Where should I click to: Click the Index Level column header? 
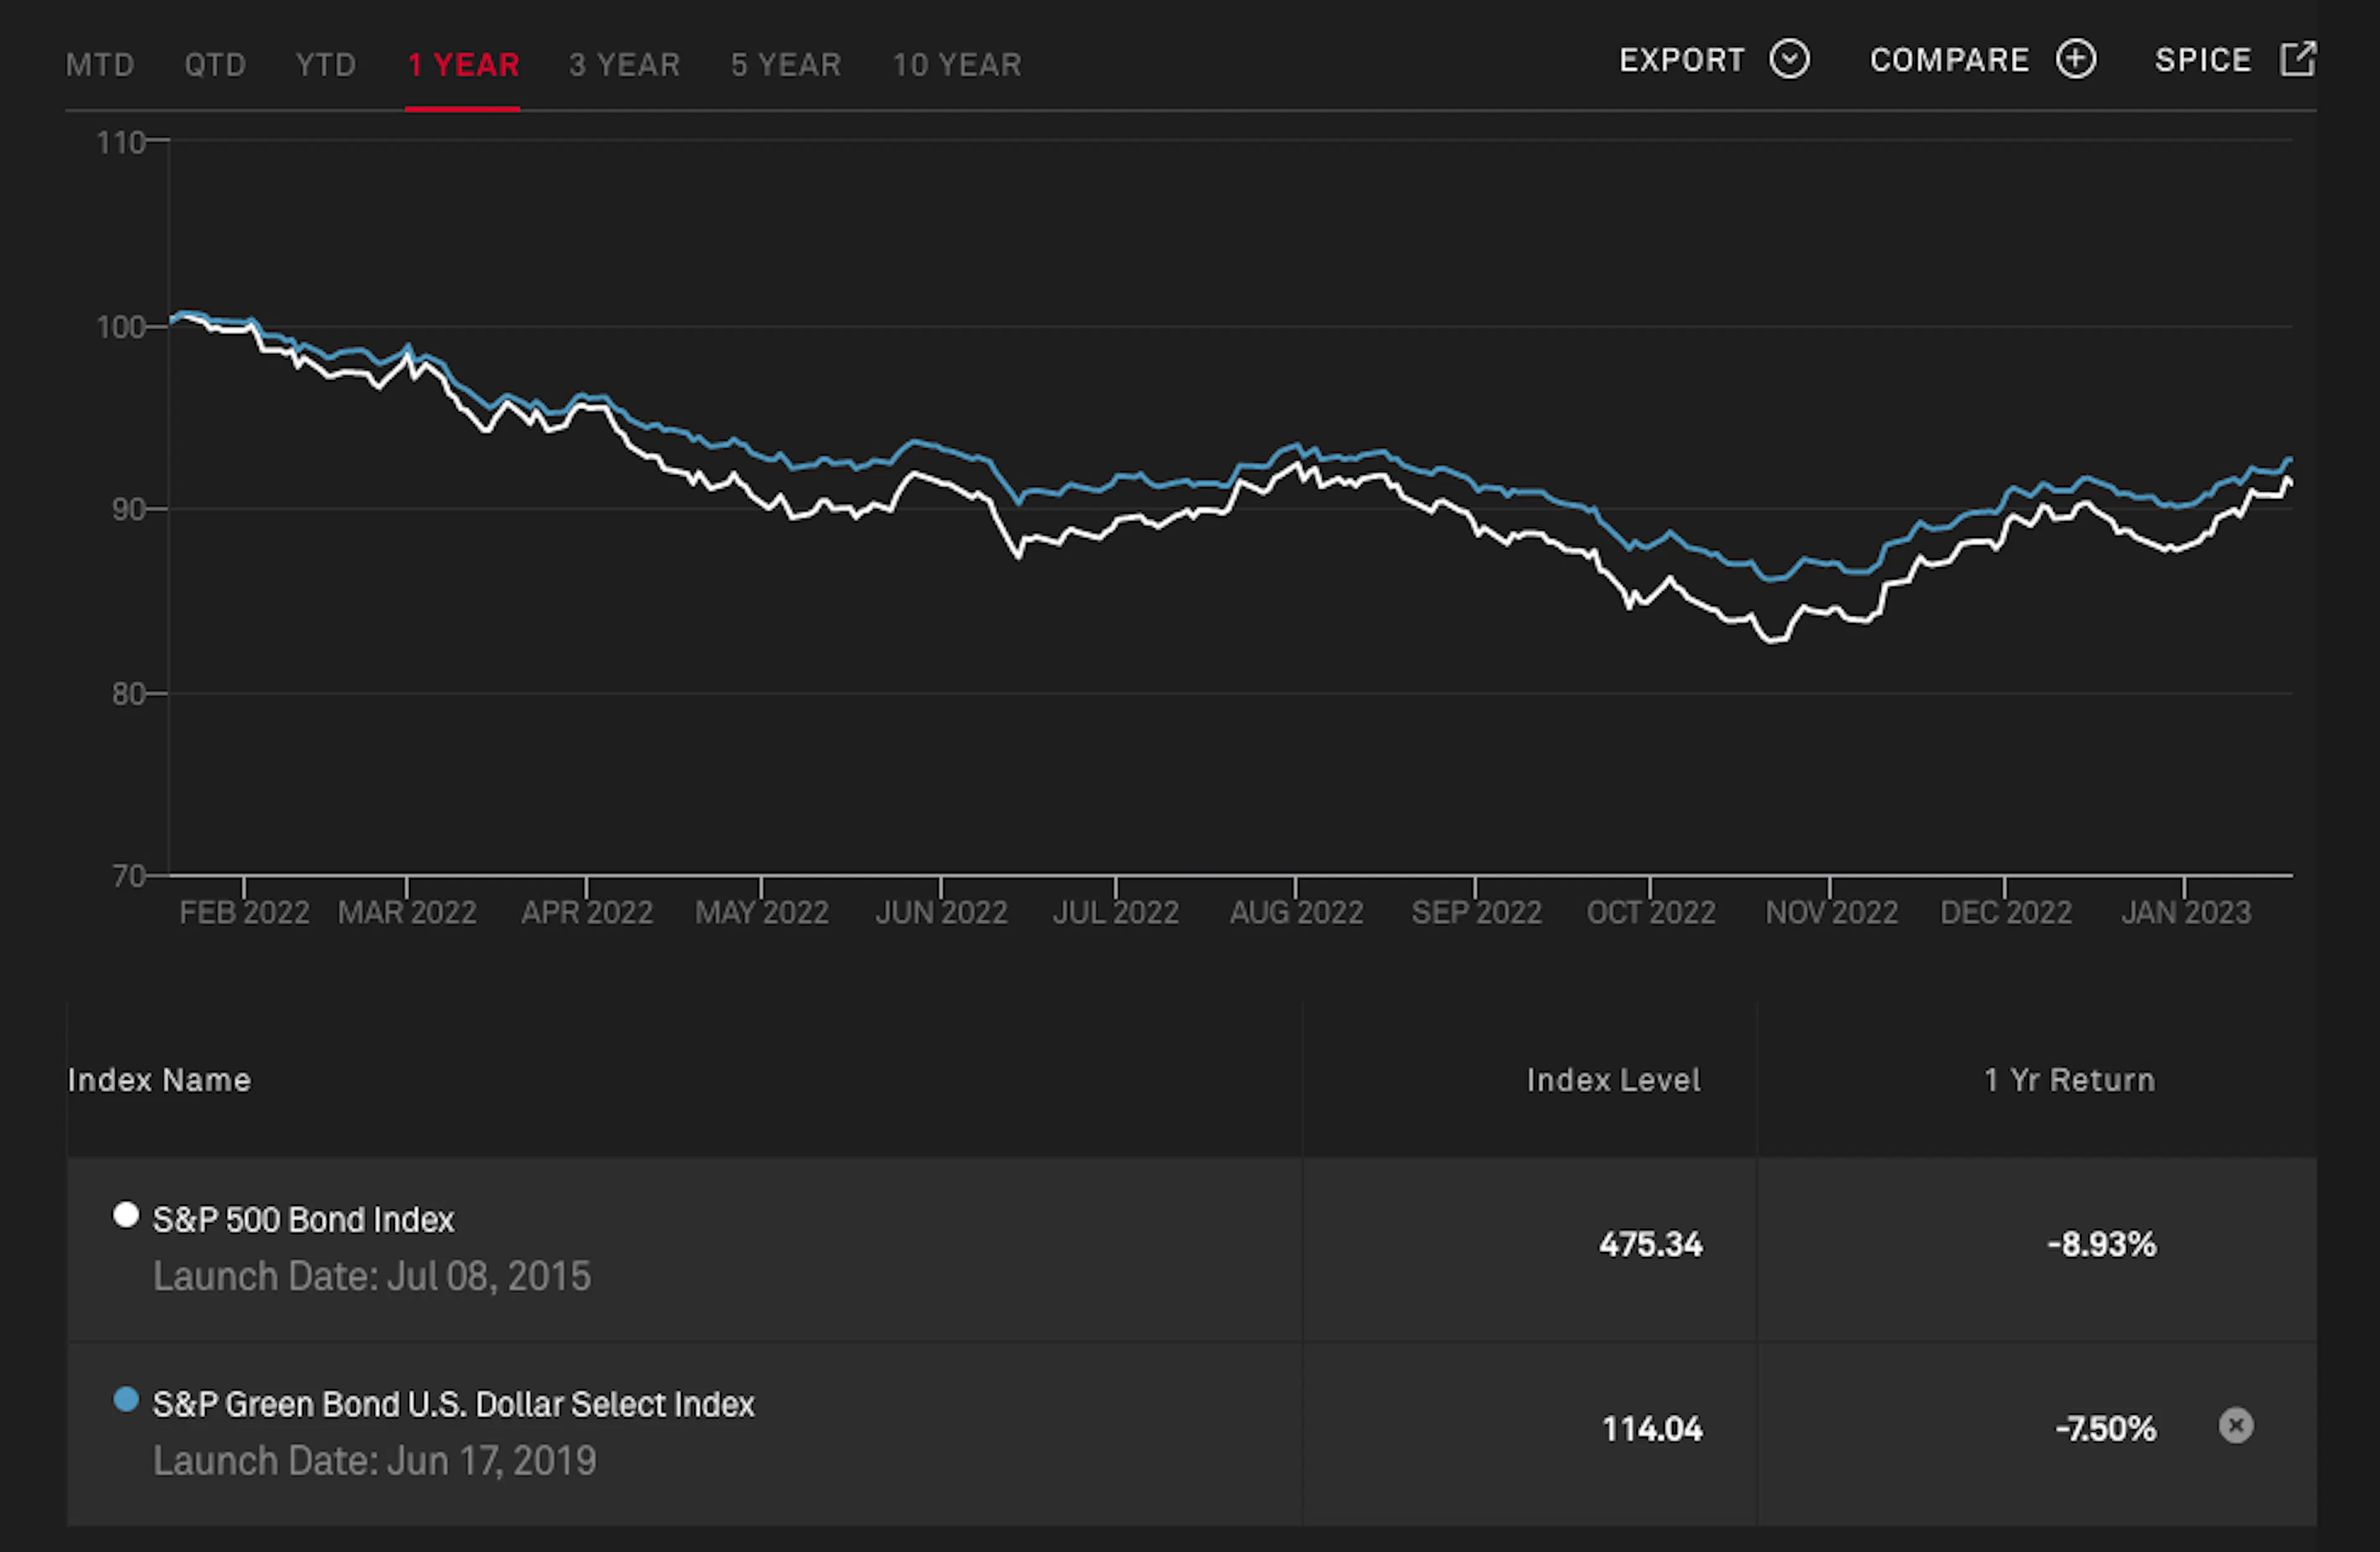click(1613, 1080)
